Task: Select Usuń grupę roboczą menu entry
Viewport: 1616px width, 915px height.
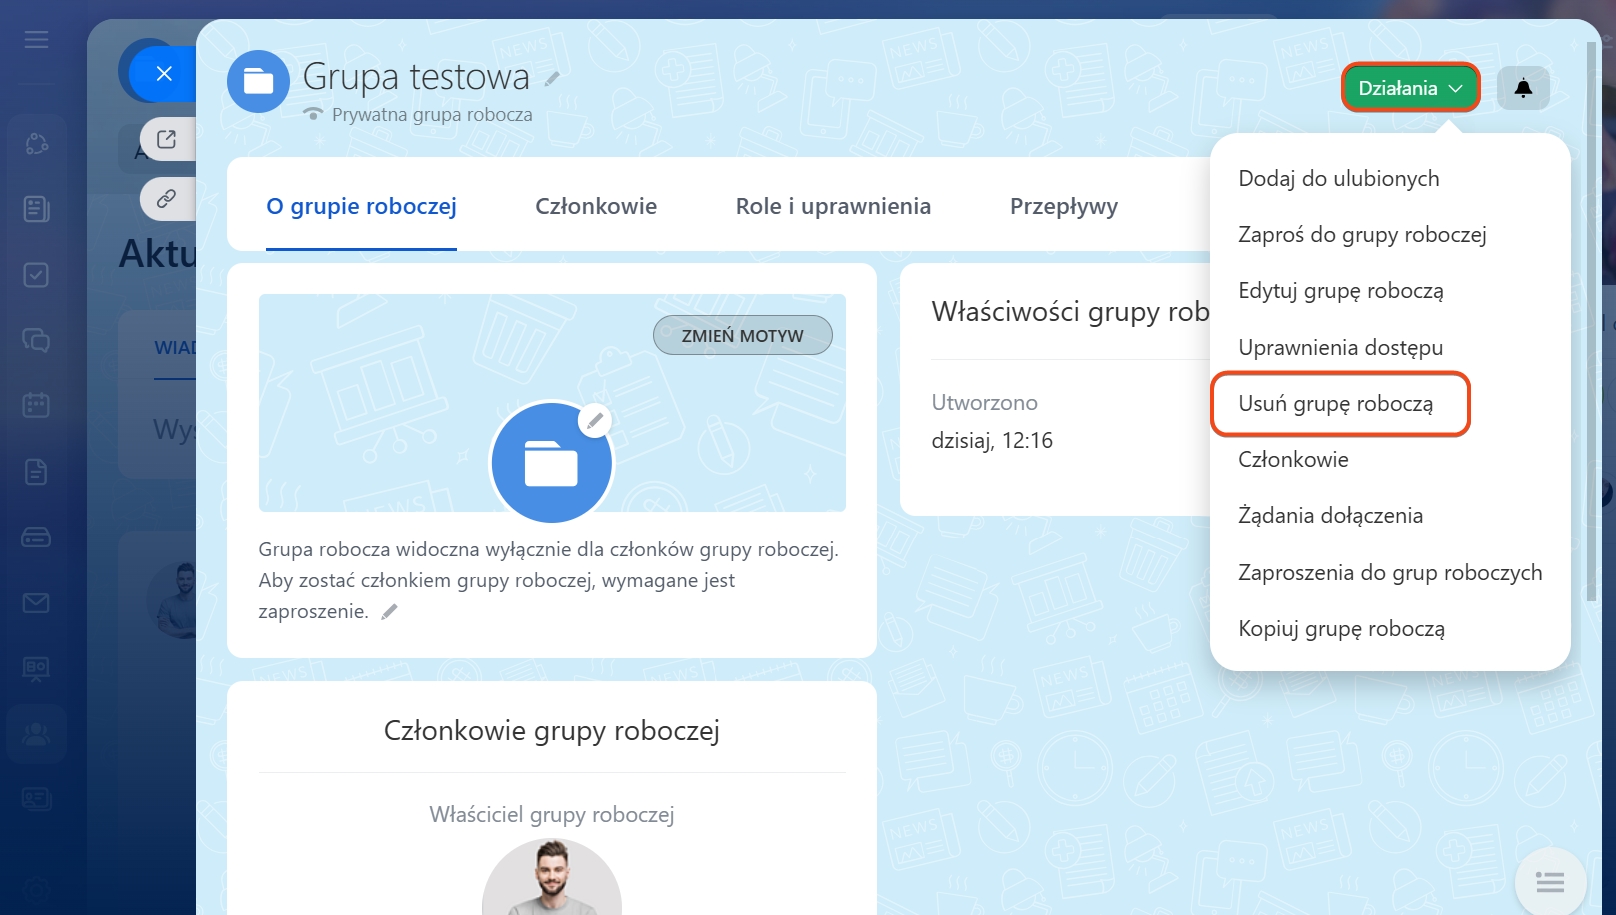Action: (1335, 403)
